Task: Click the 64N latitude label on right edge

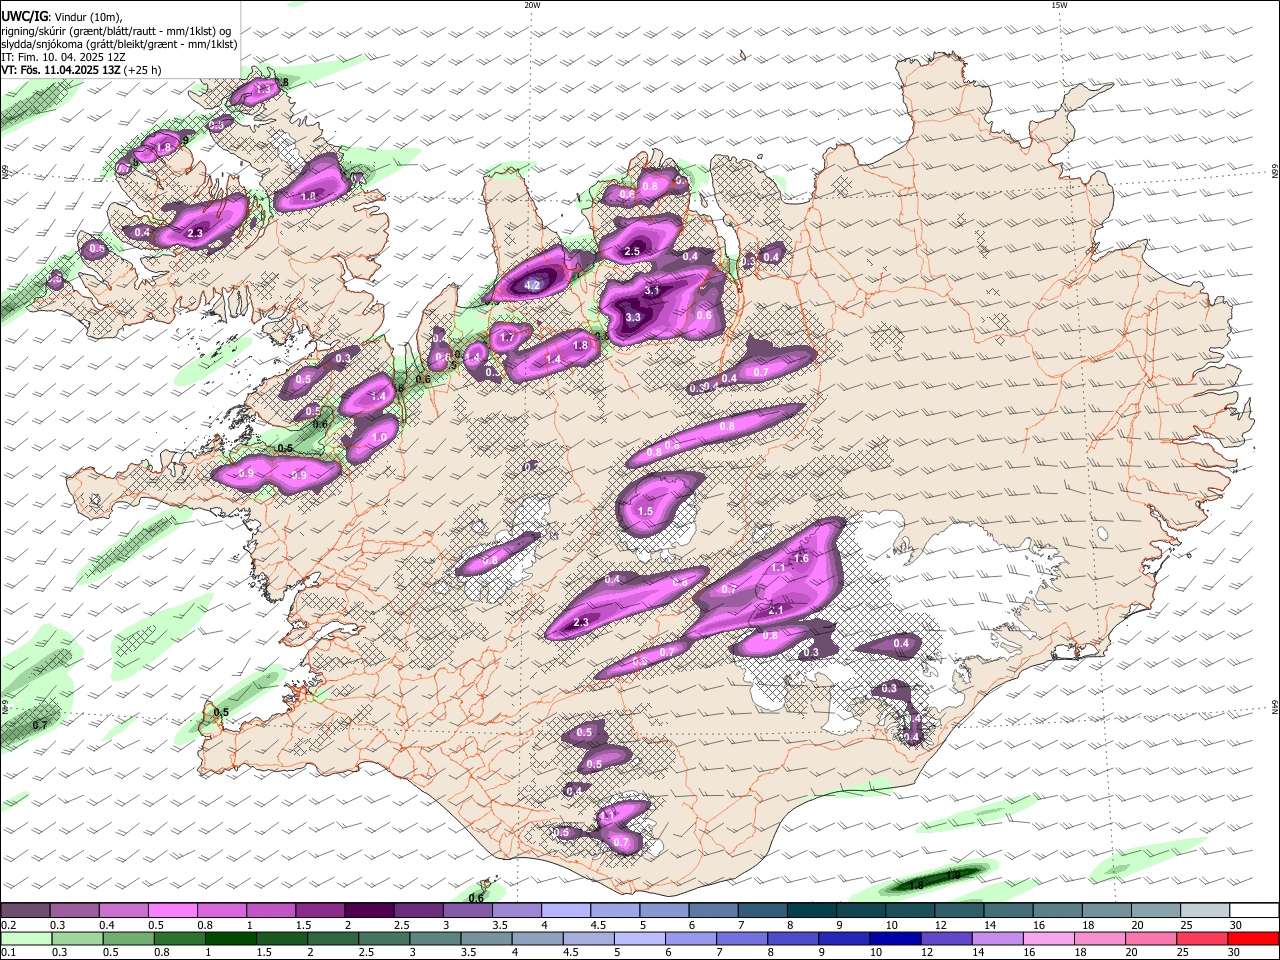Action: pyautogui.click(x=1275, y=707)
